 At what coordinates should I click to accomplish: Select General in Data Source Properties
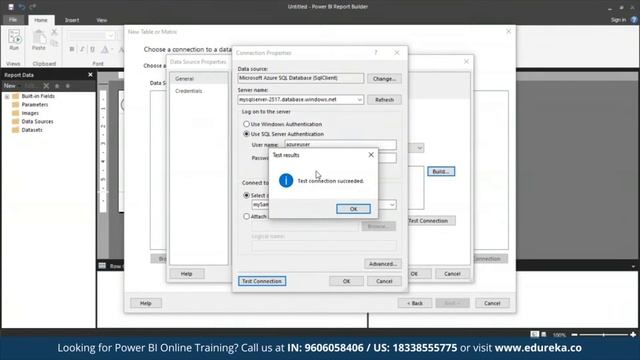(199, 78)
